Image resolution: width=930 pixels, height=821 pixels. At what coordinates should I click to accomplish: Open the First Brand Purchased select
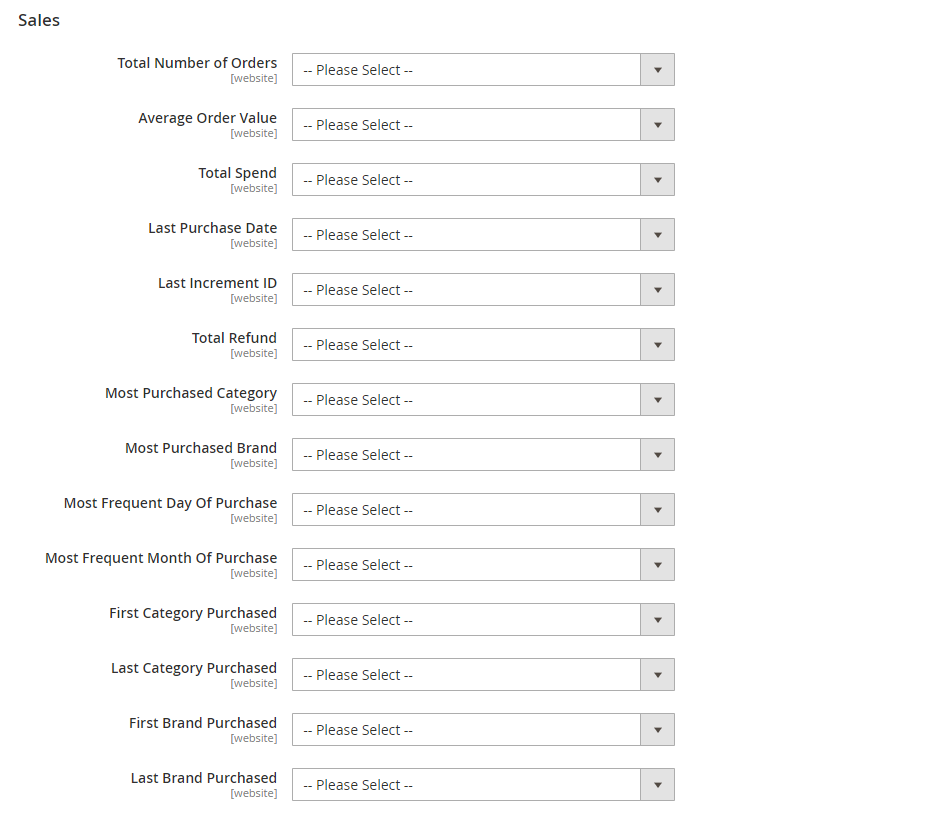483,730
